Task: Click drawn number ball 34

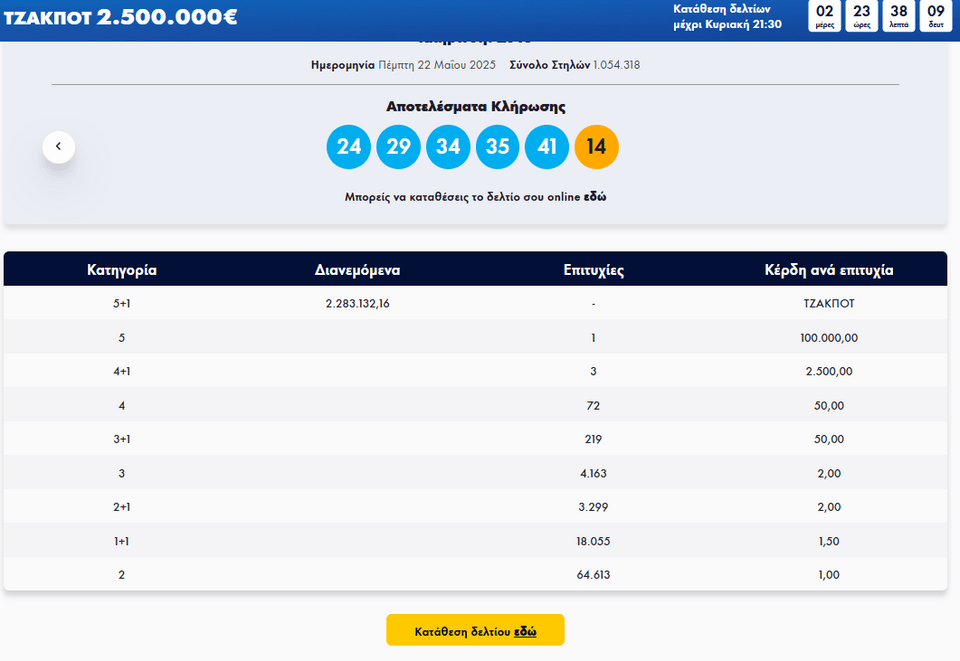Action: (448, 147)
